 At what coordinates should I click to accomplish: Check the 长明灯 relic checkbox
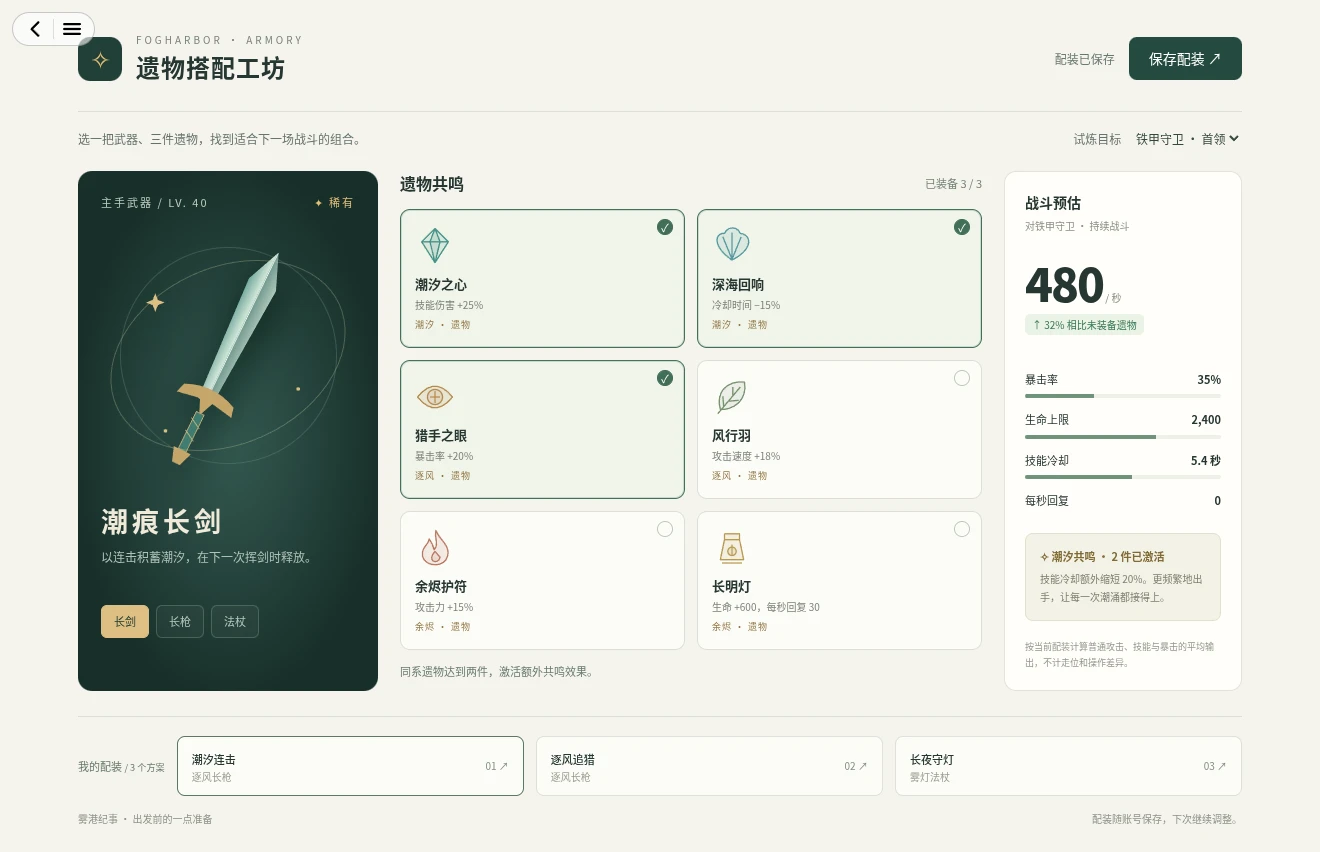(x=962, y=529)
